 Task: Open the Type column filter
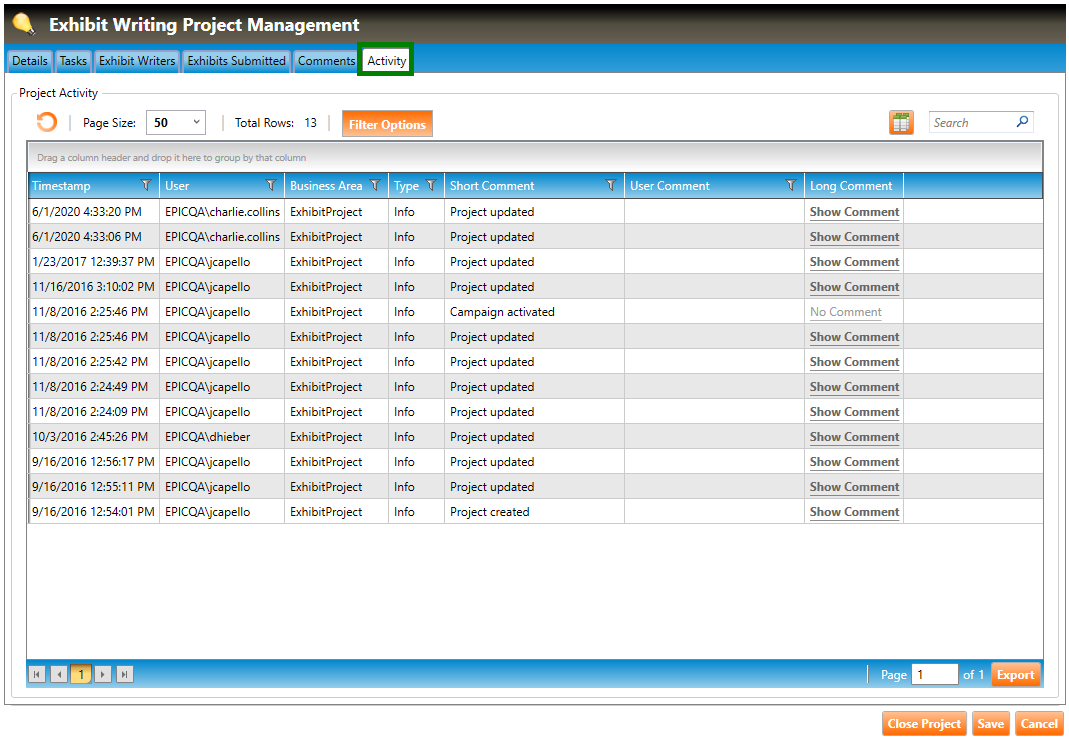click(x=431, y=186)
